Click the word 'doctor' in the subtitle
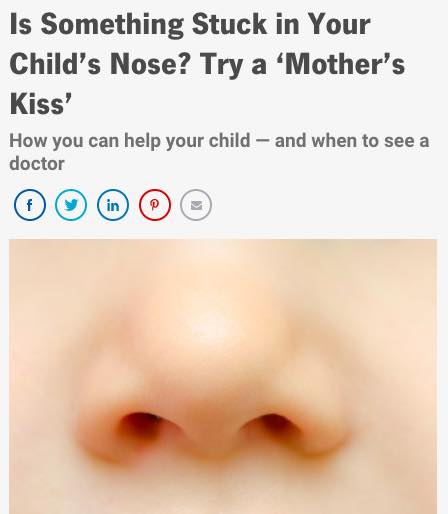 click(37, 164)
